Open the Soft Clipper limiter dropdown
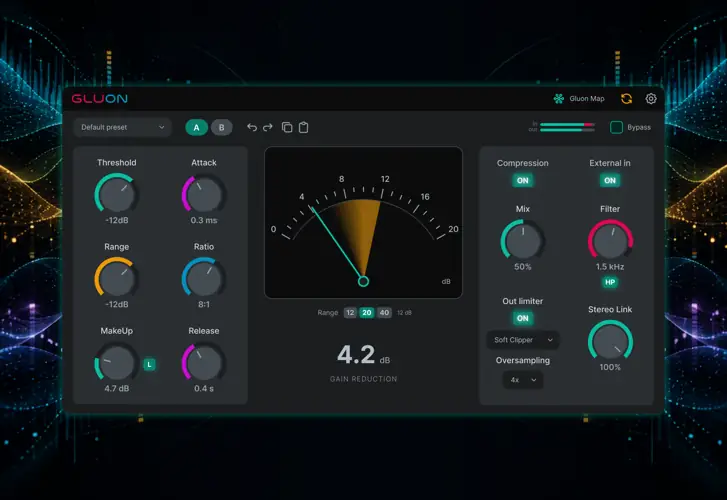The height and width of the screenshot is (500, 727). (523, 340)
